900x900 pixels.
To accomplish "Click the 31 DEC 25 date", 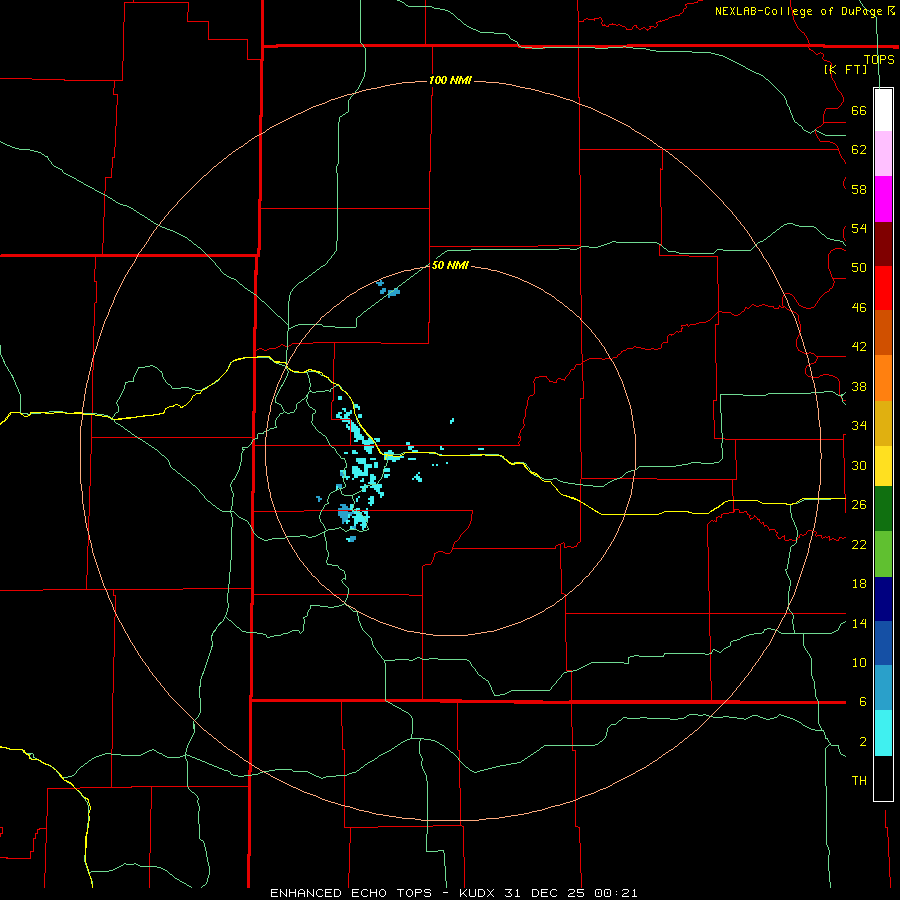I will [546, 893].
